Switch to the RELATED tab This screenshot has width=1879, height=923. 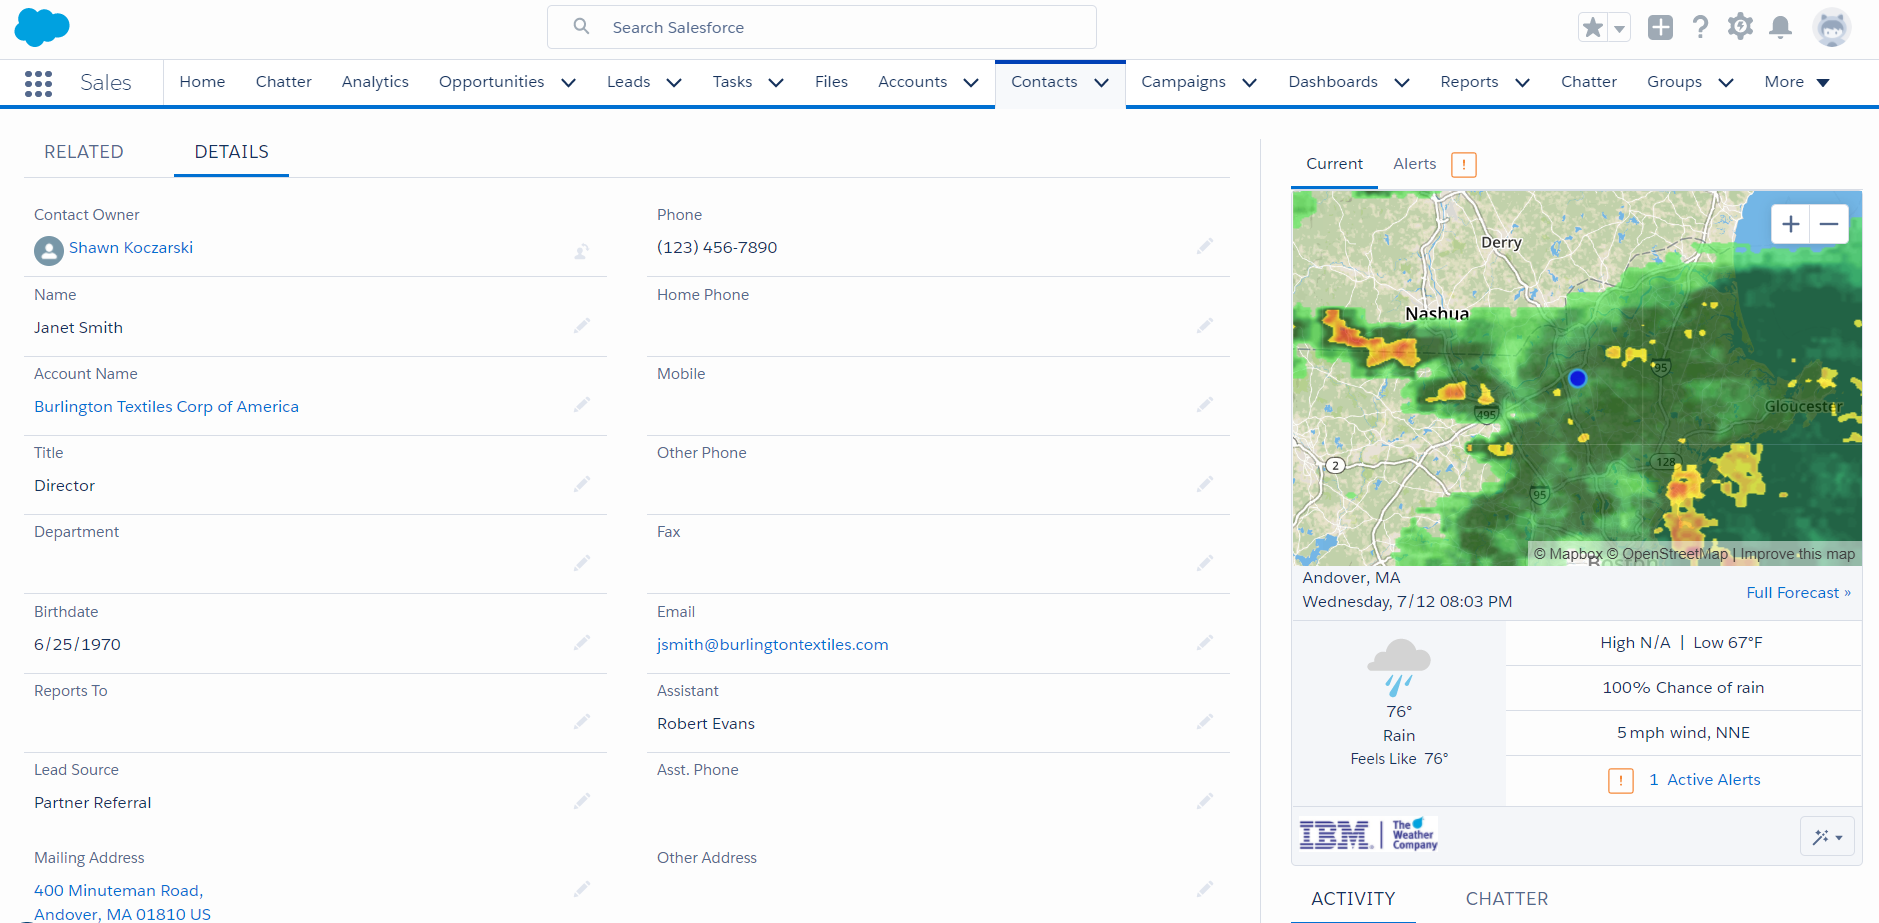84,152
